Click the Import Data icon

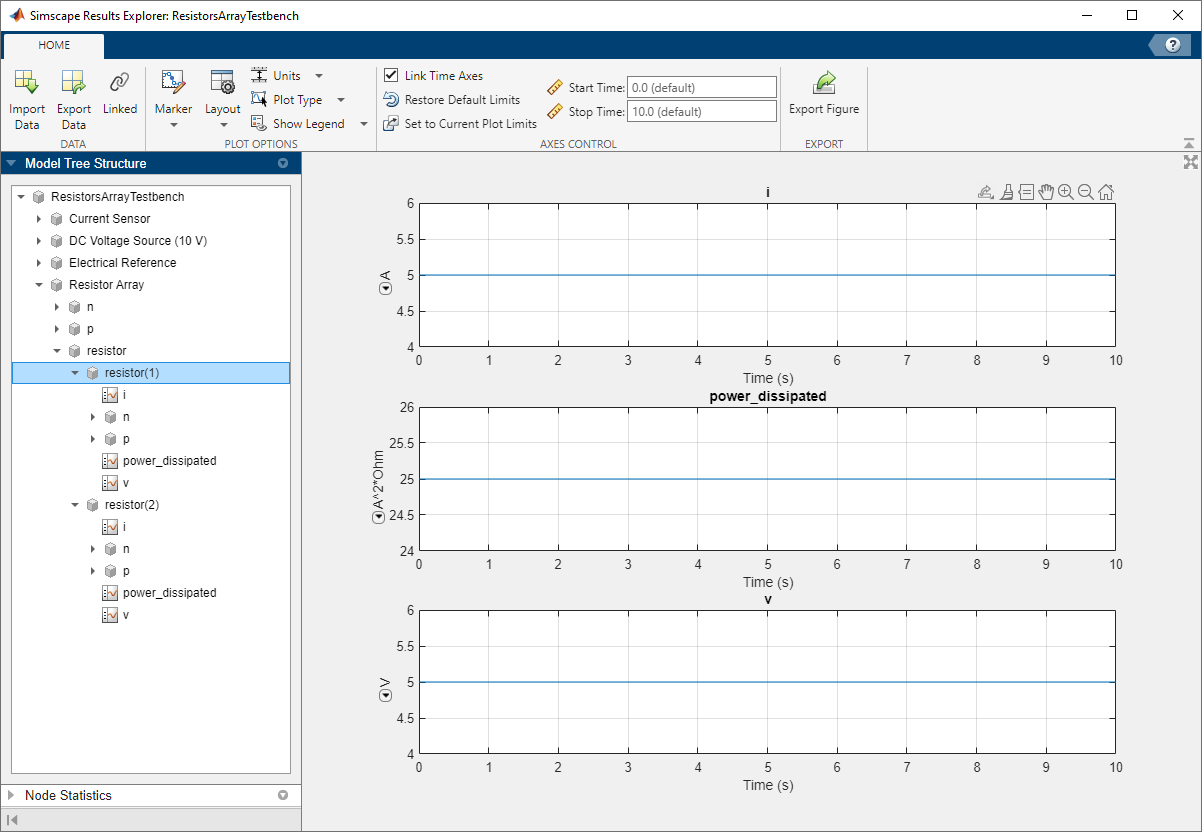coord(27,84)
